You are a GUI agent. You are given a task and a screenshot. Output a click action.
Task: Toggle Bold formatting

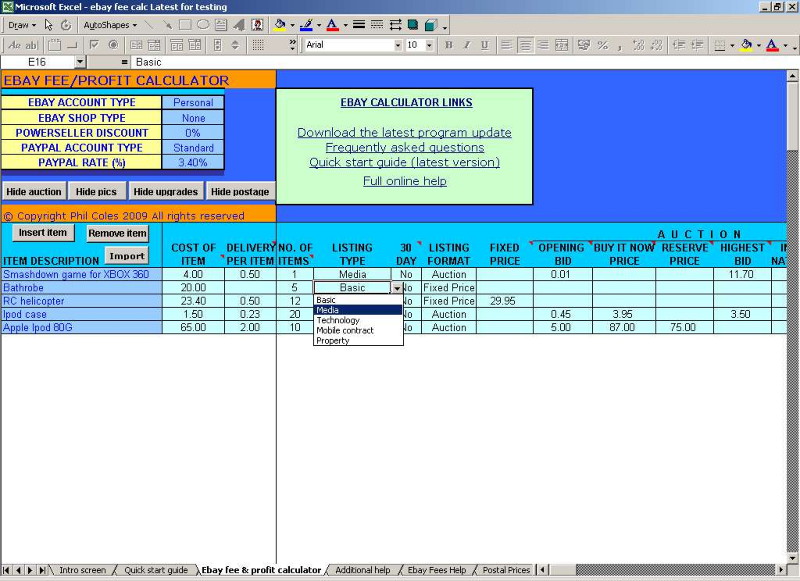point(448,45)
